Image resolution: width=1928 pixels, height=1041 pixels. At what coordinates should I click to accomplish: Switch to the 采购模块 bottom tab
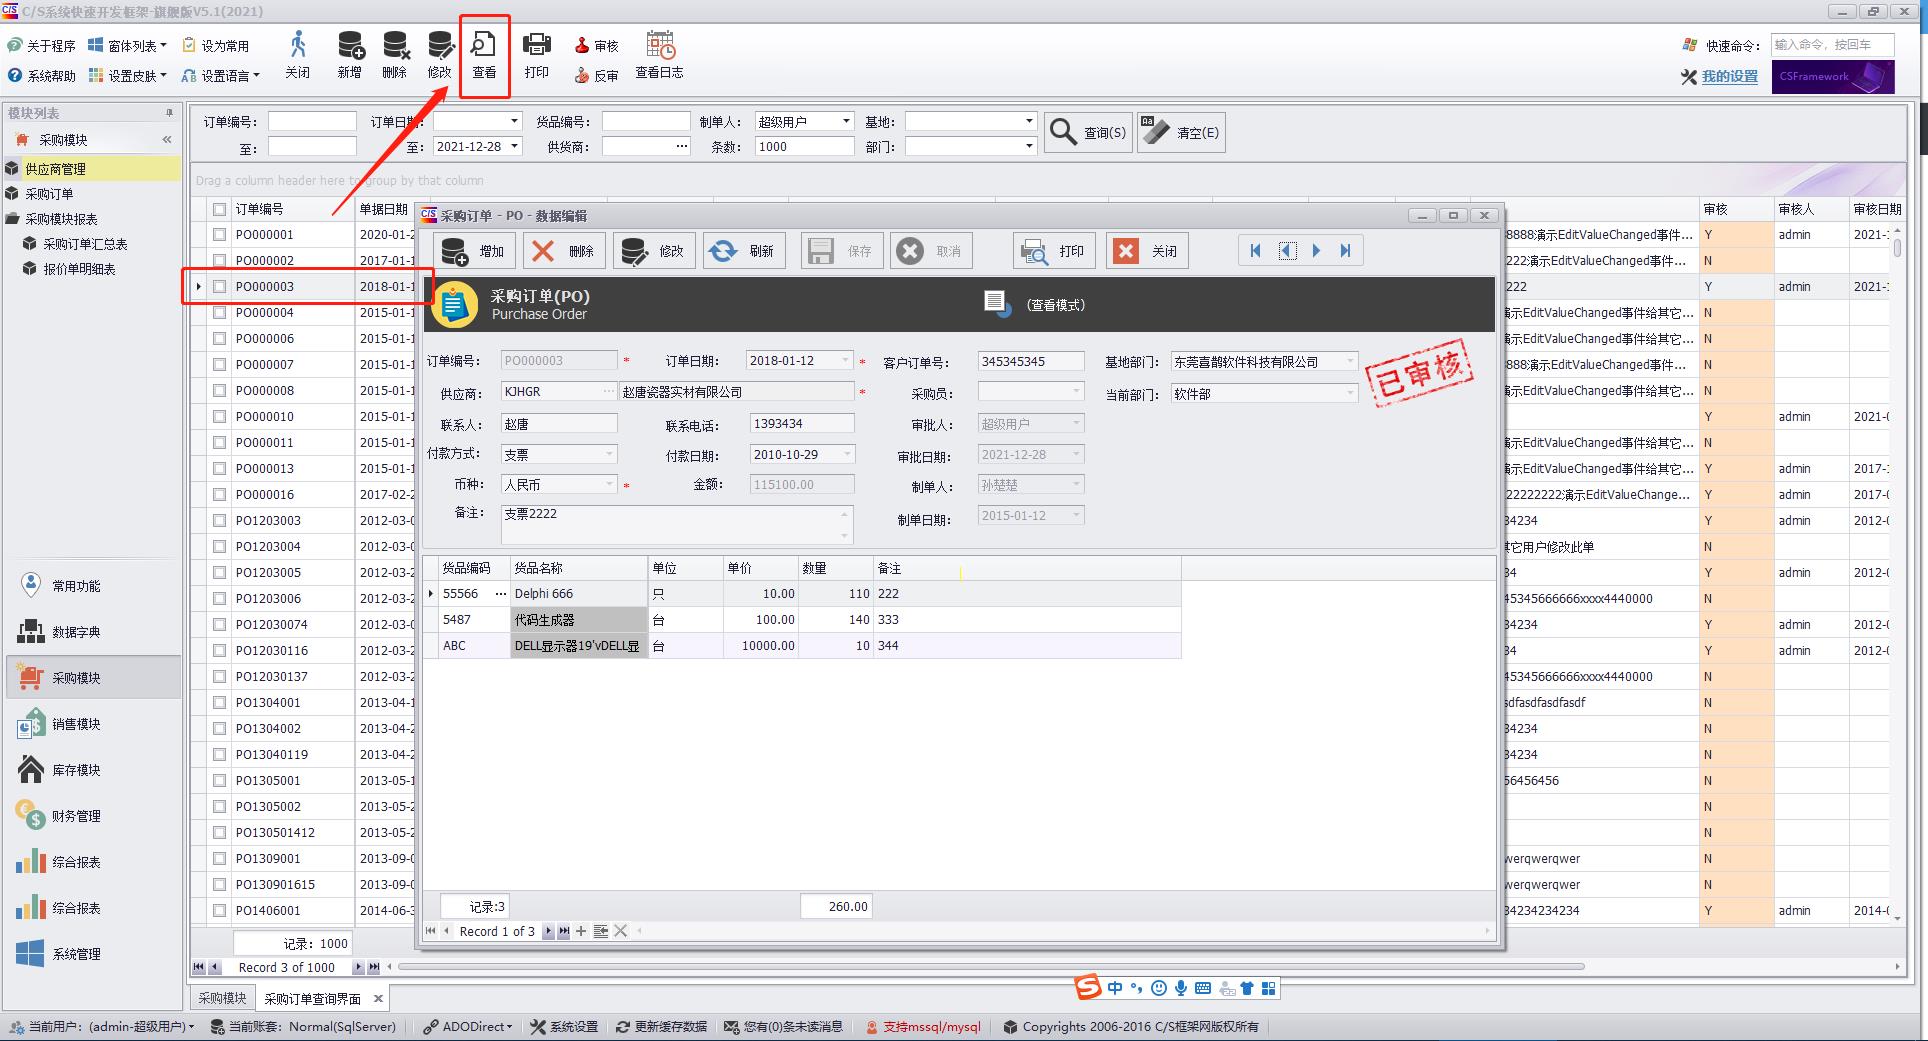click(222, 998)
